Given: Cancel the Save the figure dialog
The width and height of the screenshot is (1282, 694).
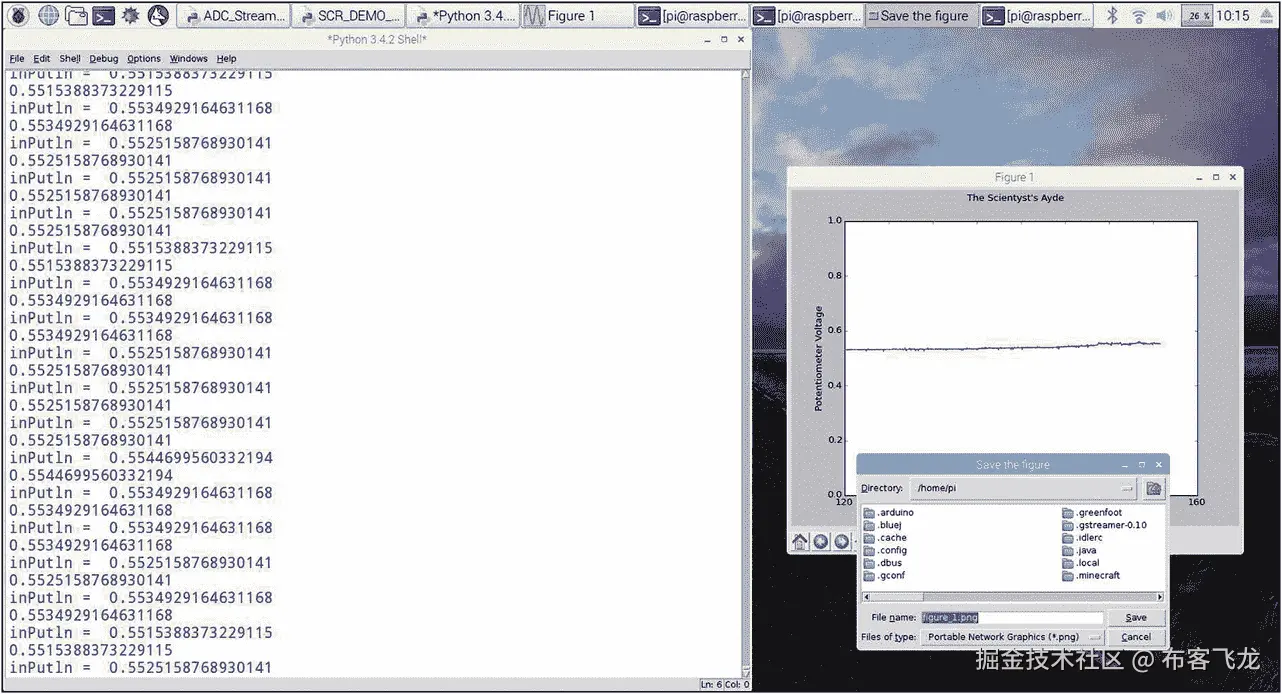Looking at the screenshot, I should (1136, 637).
